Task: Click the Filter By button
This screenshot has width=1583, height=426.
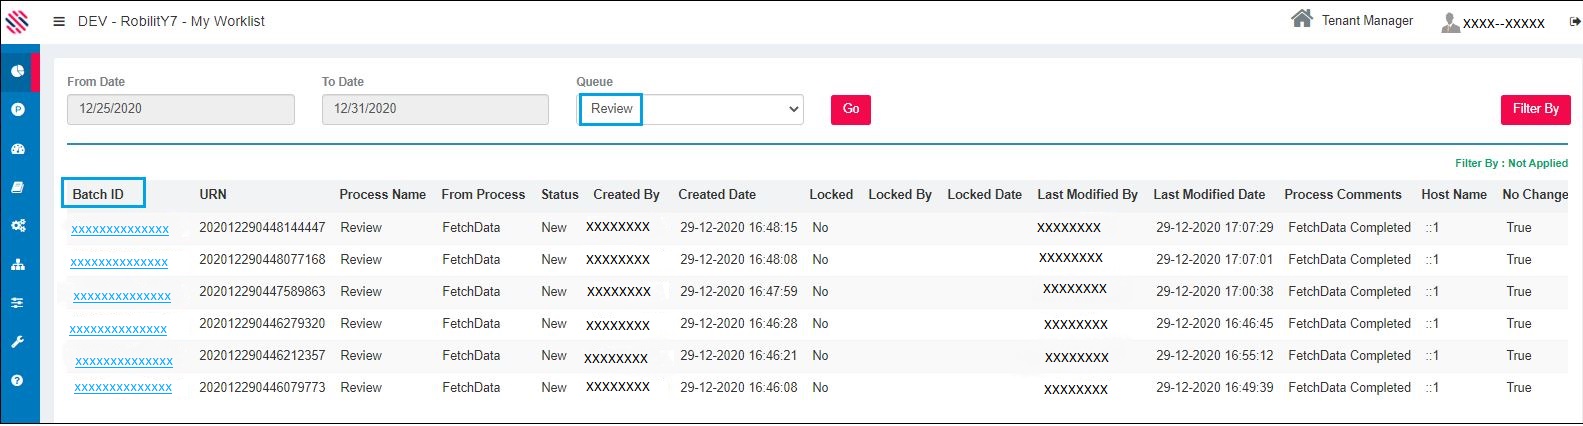Action: click(x=1535, y=109)
